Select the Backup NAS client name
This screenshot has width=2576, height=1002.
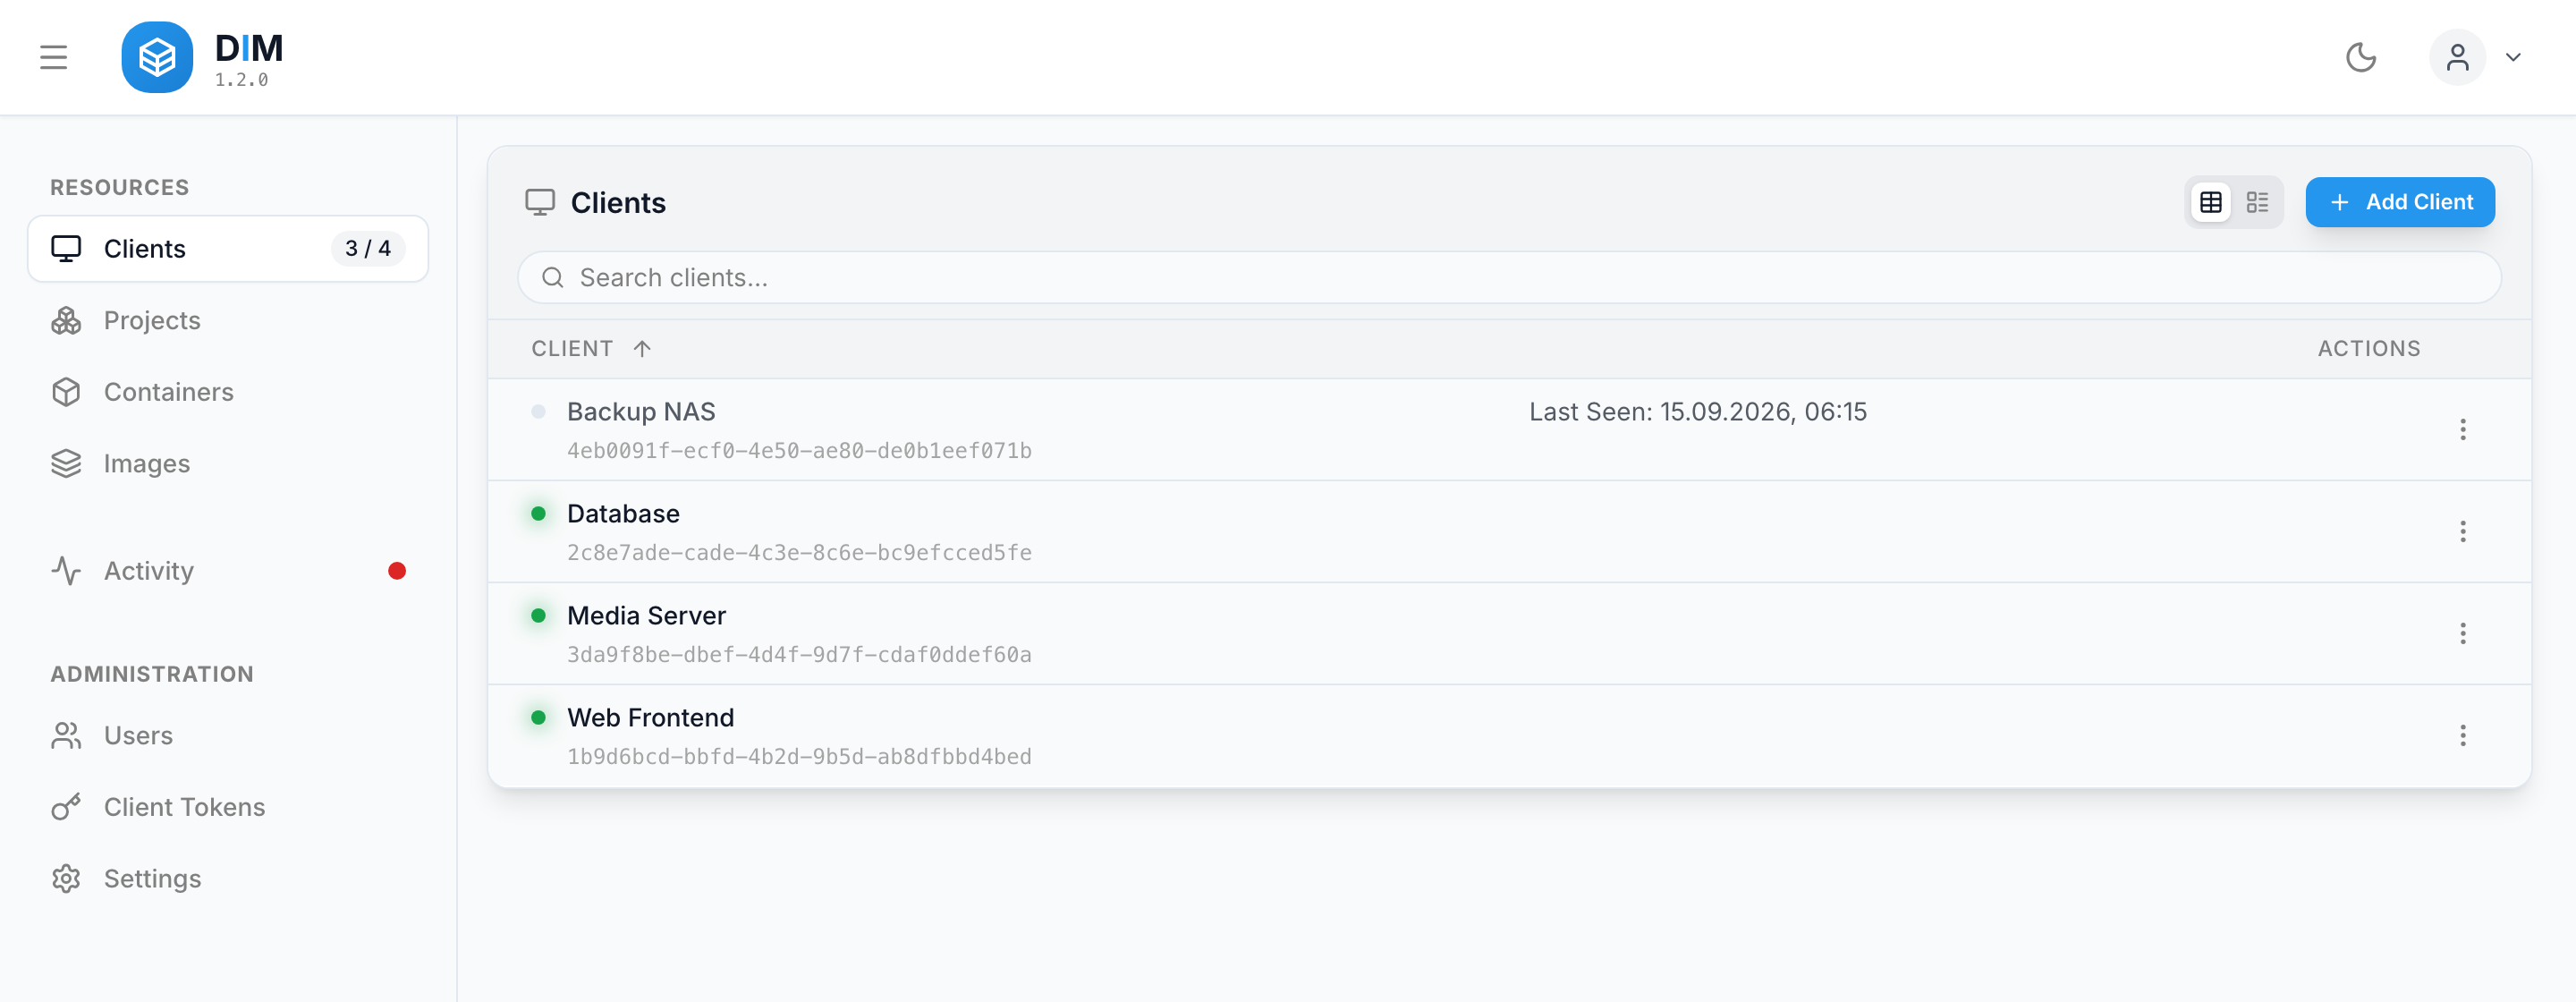click(x=641, y=411)
